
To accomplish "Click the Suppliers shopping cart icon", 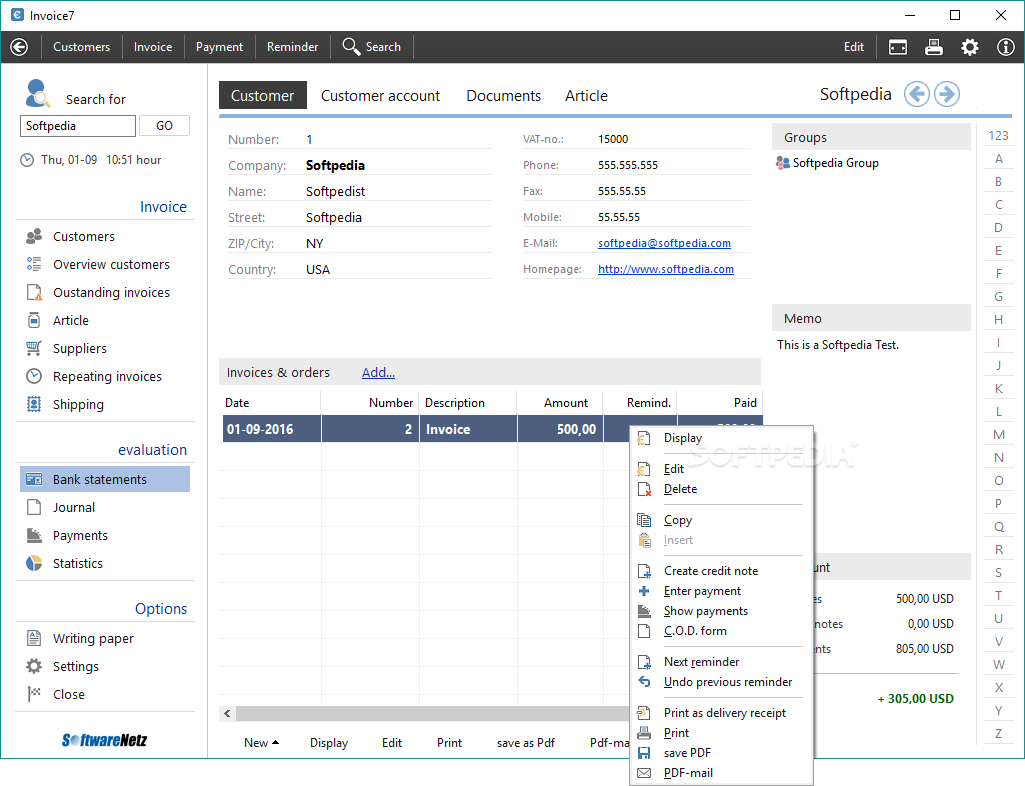I will coord(34,349).
